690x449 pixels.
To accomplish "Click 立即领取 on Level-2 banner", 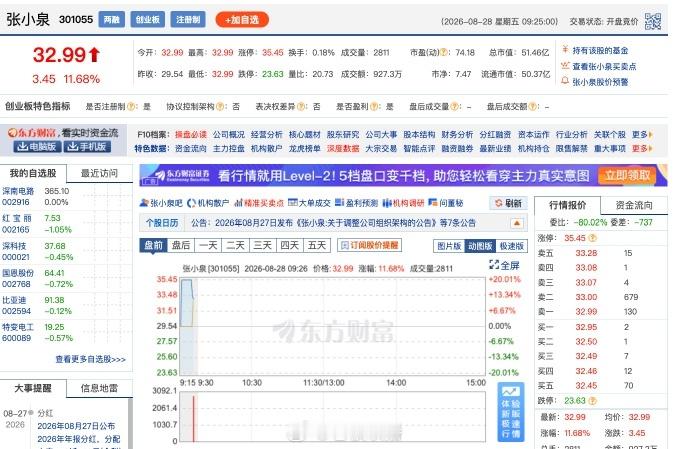I will click(628, 176).
